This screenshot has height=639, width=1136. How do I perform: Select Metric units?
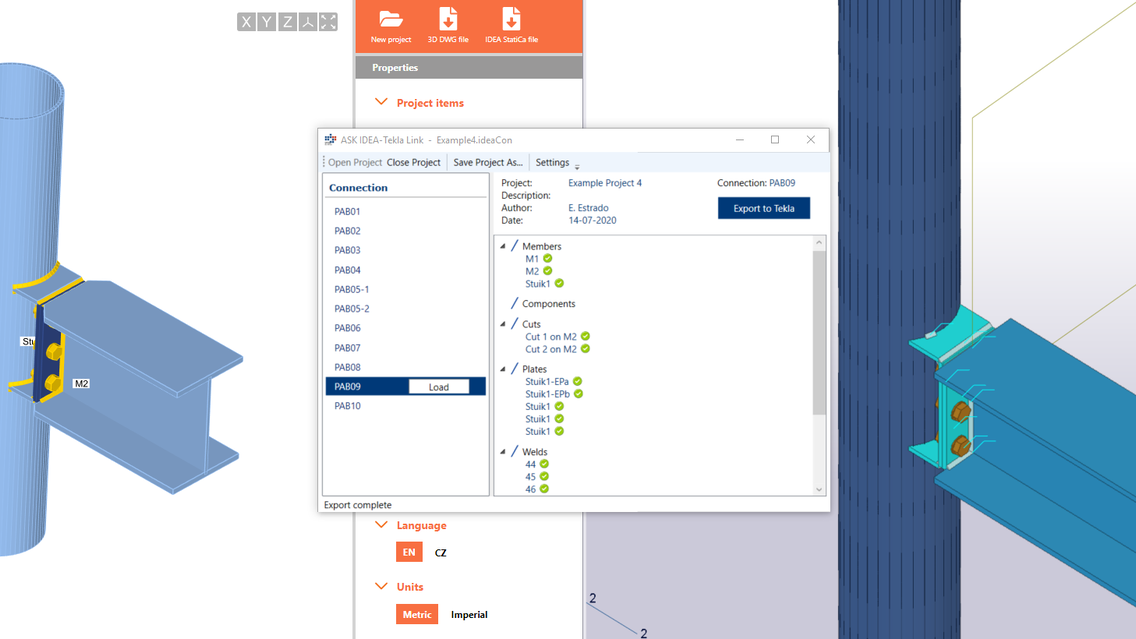coord(417,614)
